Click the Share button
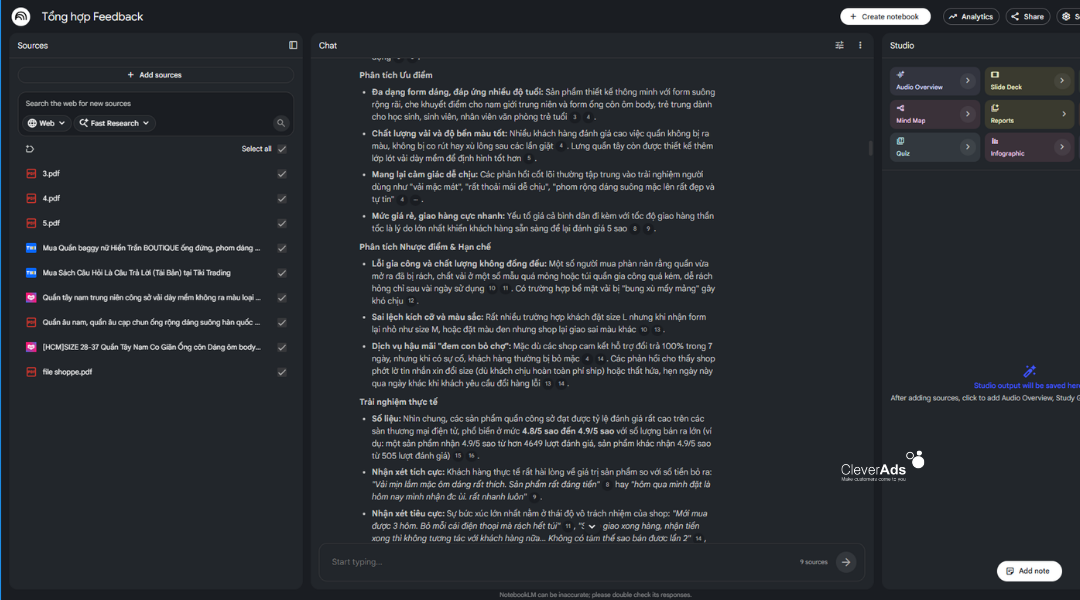1080x600 pixels. (1028, 17)
